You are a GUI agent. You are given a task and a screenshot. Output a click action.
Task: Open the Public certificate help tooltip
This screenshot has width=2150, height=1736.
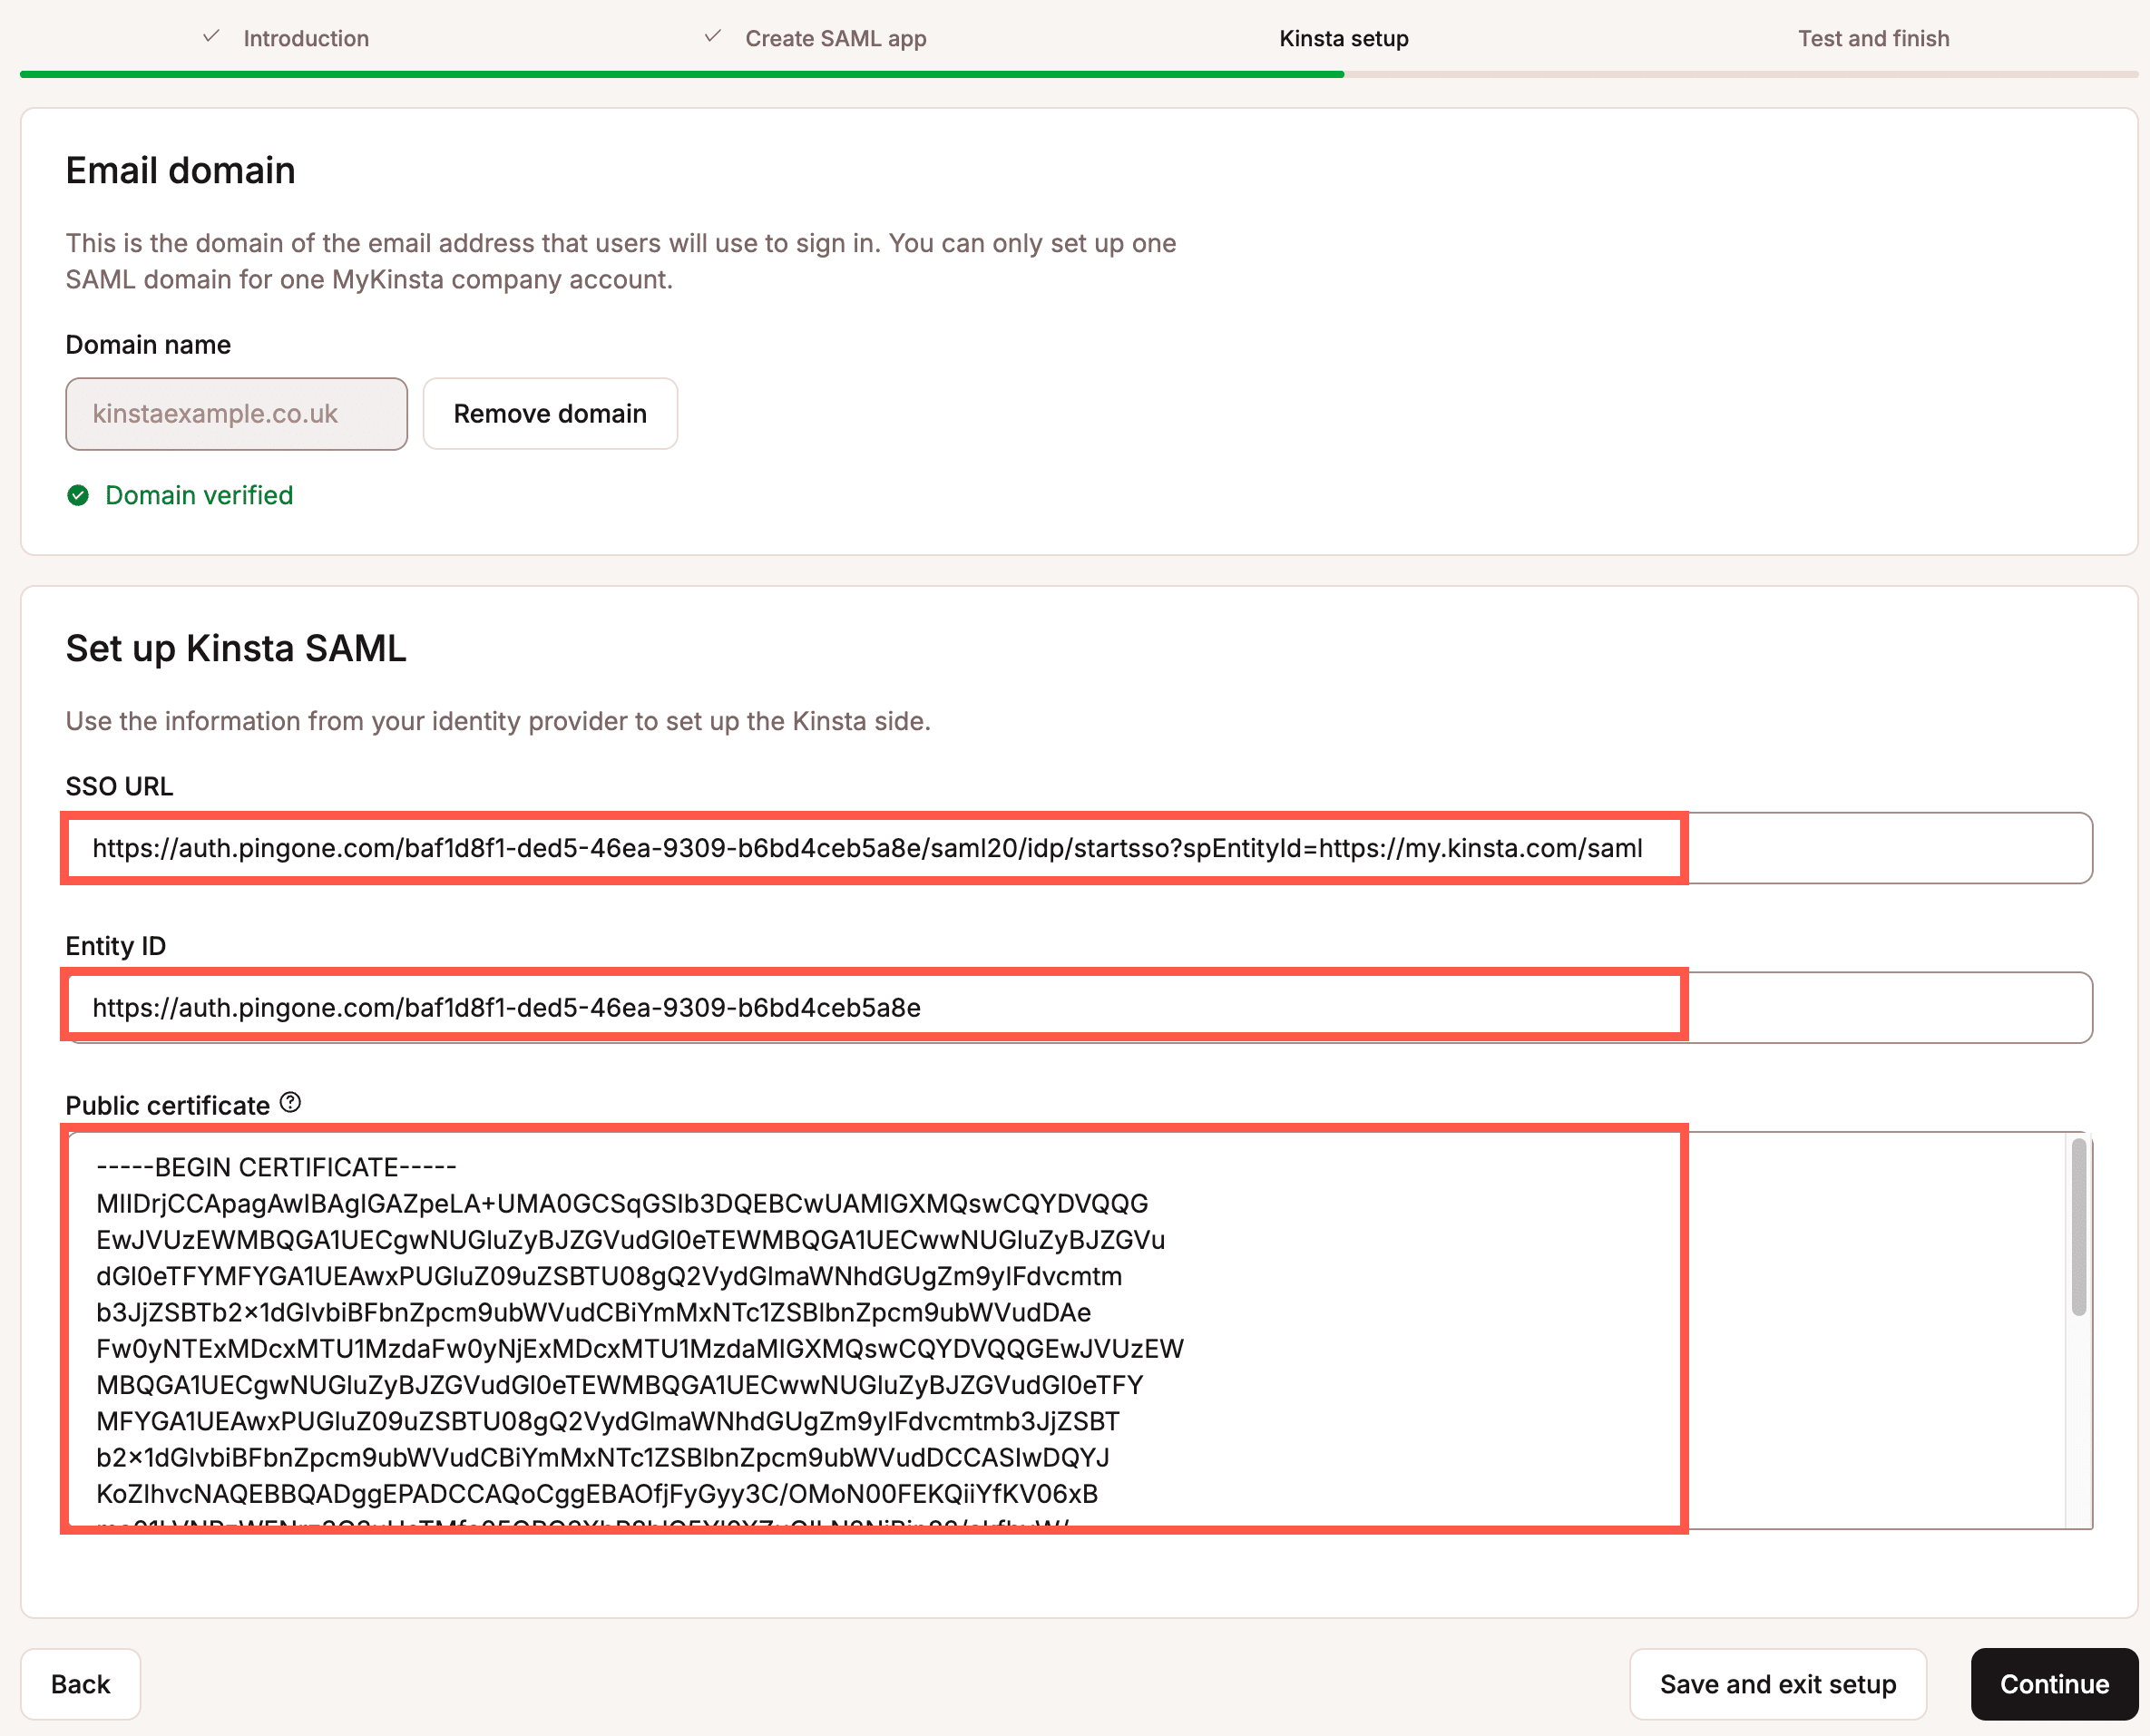[290, 1102]
